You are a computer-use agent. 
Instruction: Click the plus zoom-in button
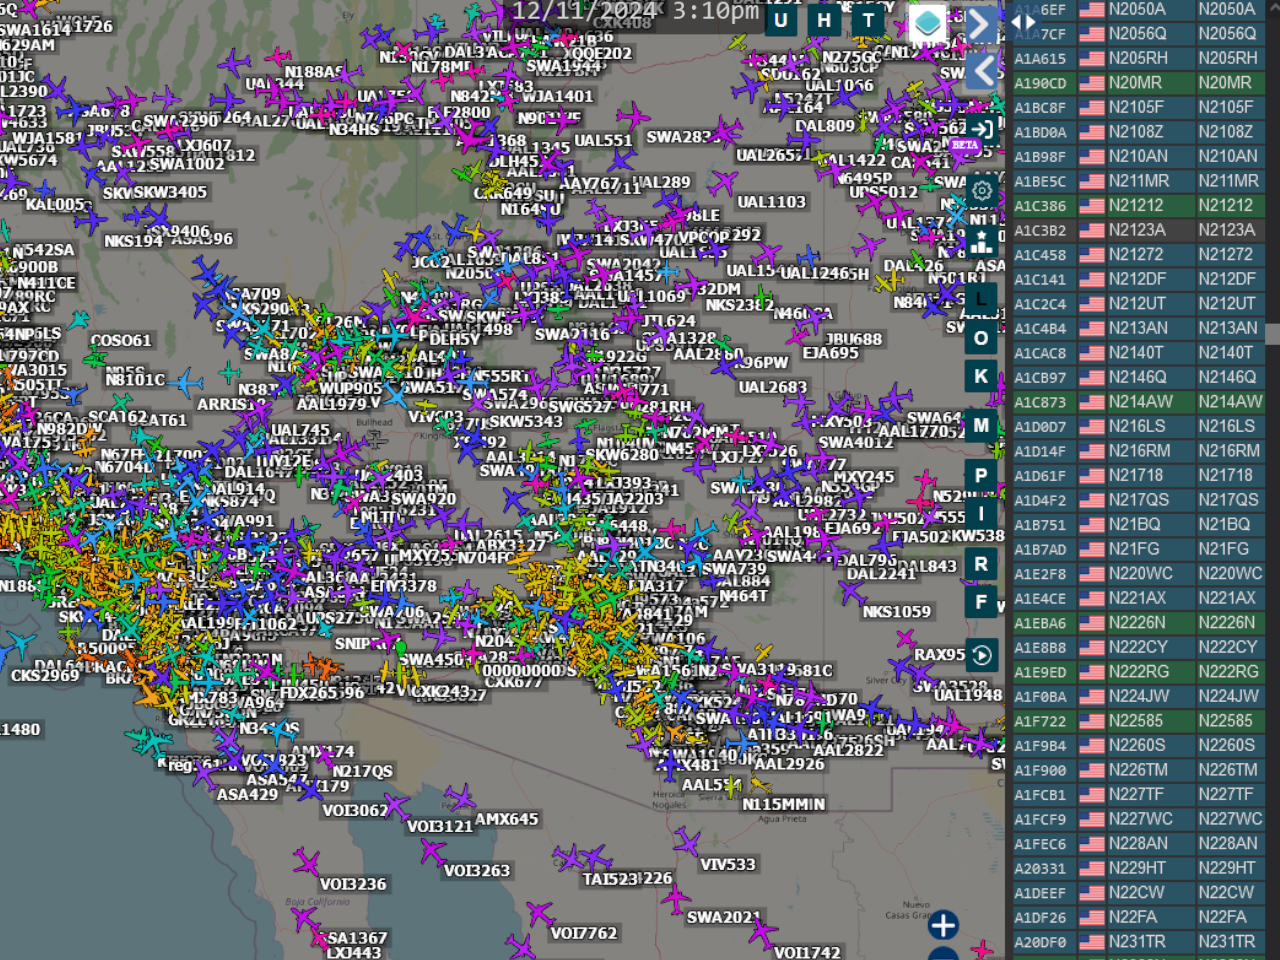pyautogui.click(x=943, y=925)
